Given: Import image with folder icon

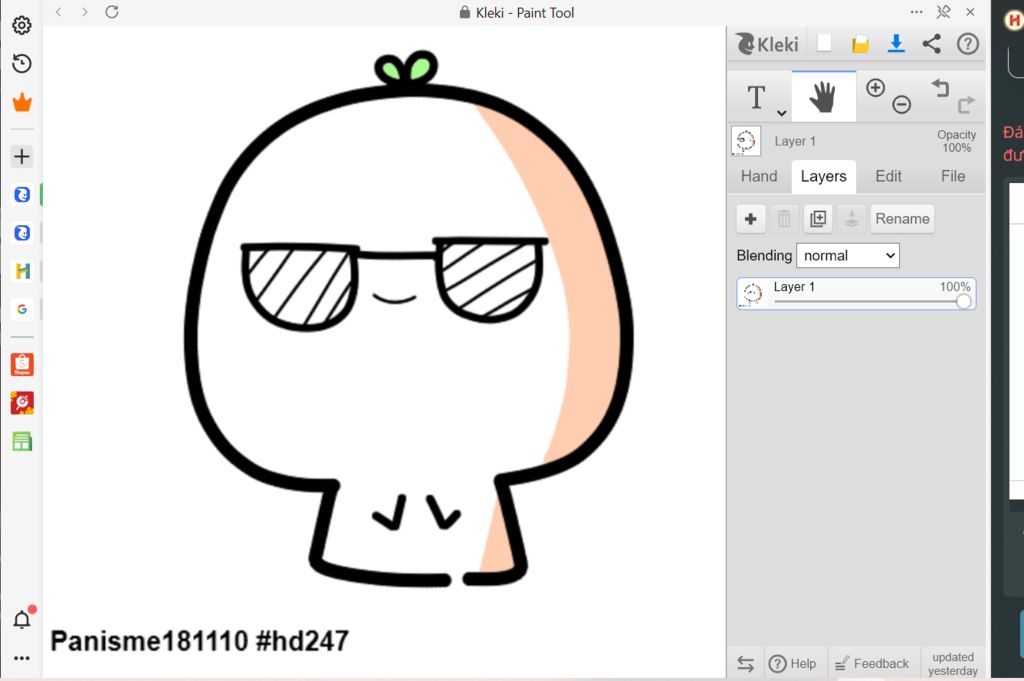Looking at the screenshot, I should click(x=860, y=44).
